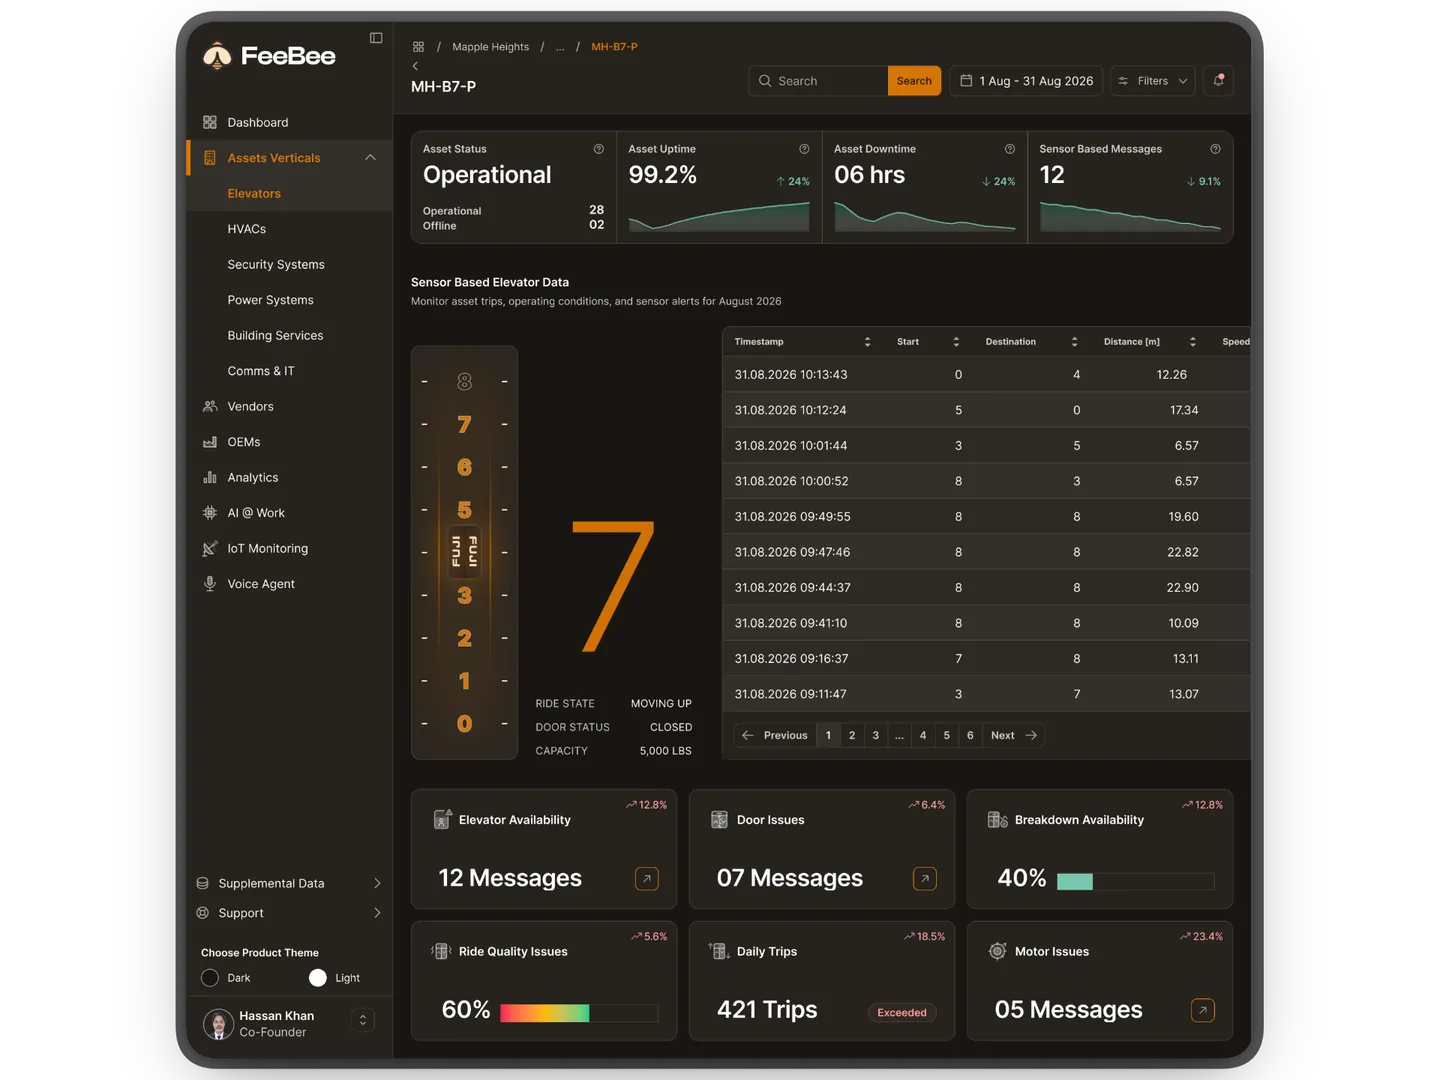Viewport: 1440px width, 1080px height.
Task: Click Mapple Heights breadcrumb
Action: (x=490, y=47)
